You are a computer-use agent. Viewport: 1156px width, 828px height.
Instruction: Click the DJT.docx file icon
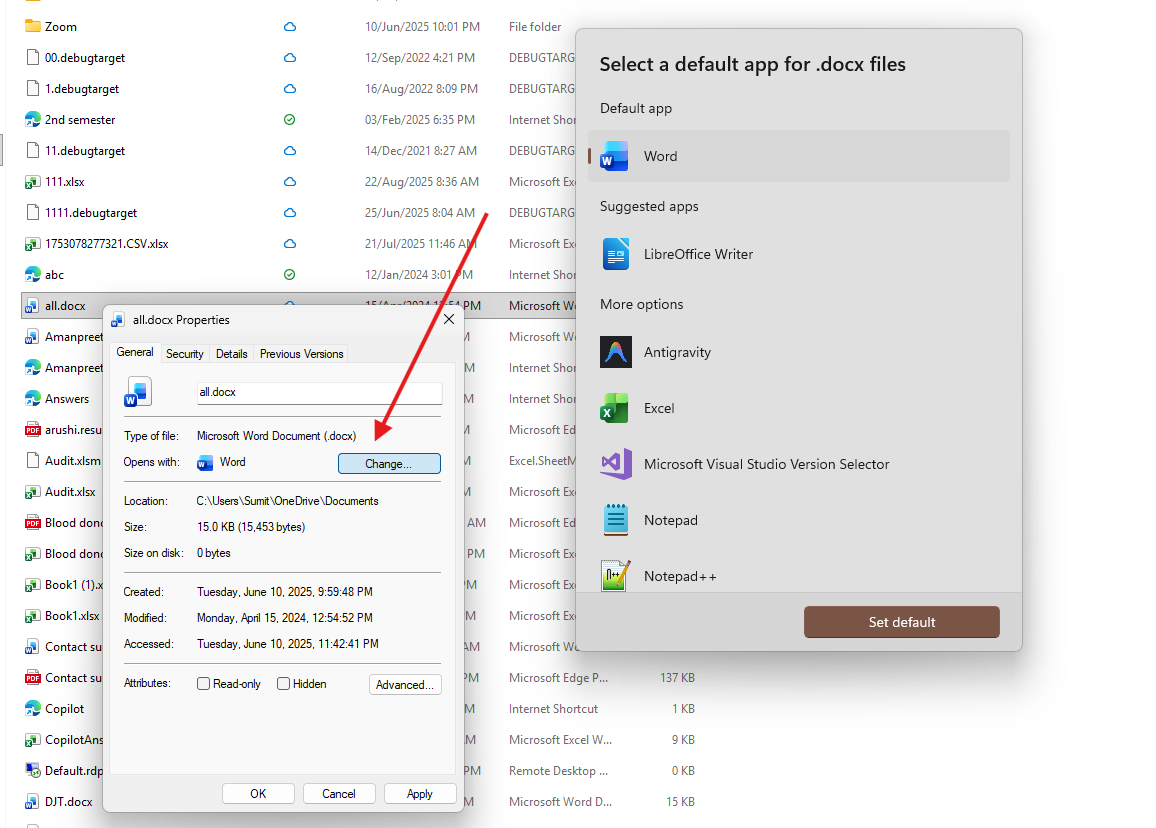click(x=32, y=801)
